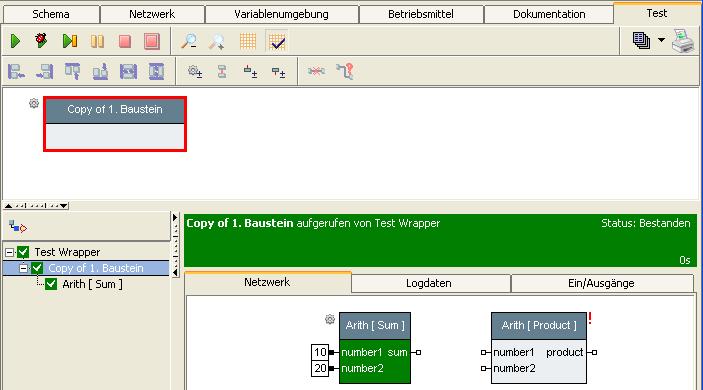Open the Dokumentation tab
Image resolution: width=703 pixels, height=390 pixels.
pyautogui.click(x=549, y=14)
